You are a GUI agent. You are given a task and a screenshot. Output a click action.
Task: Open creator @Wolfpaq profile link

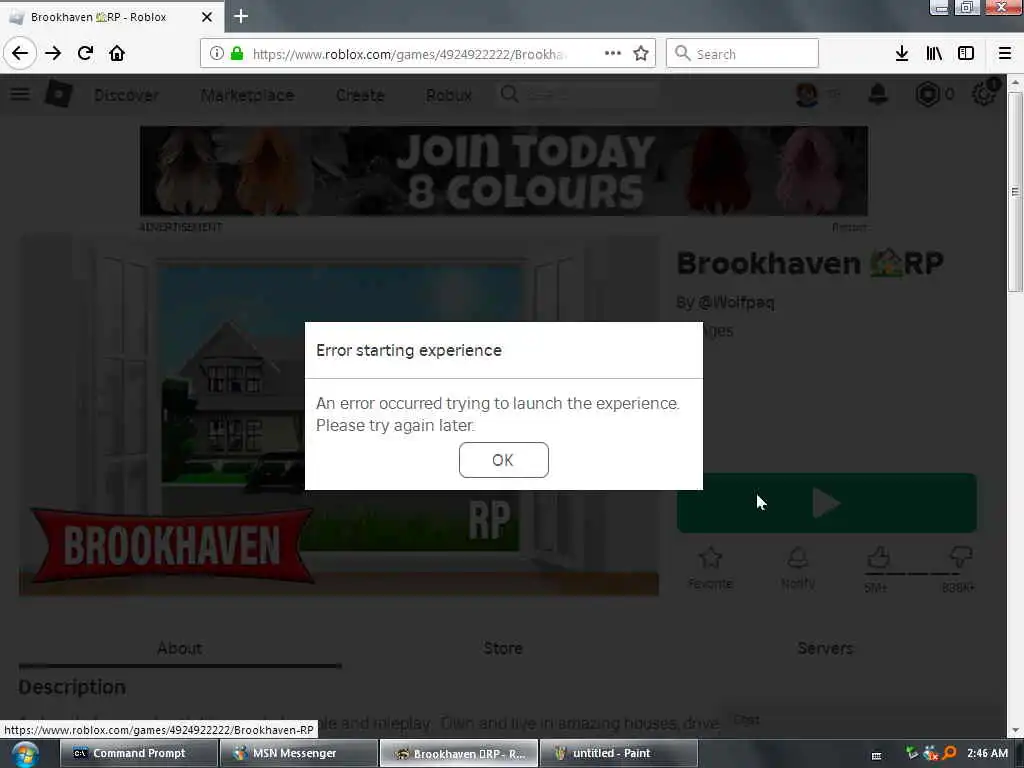click(736, 302)
